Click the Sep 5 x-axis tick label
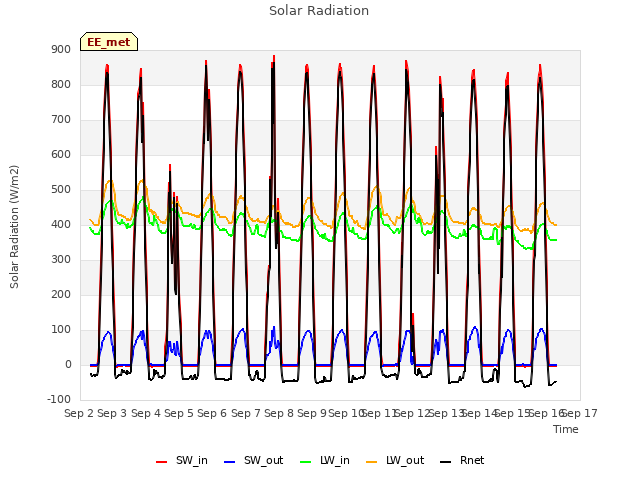The image size is (640, 480). pyautogui.click(x=179, y=413)
